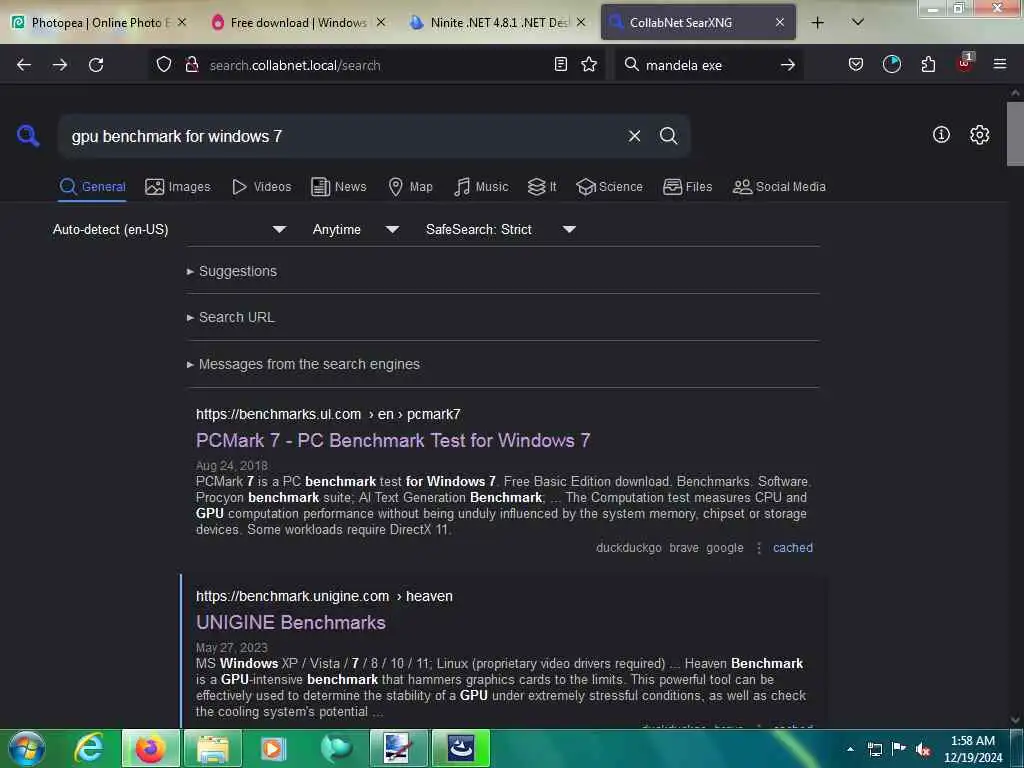The image size is (1024, 768).
Task: Open Anytime time range dropdown
Action: pyautogui.click(x=355, y=229)
